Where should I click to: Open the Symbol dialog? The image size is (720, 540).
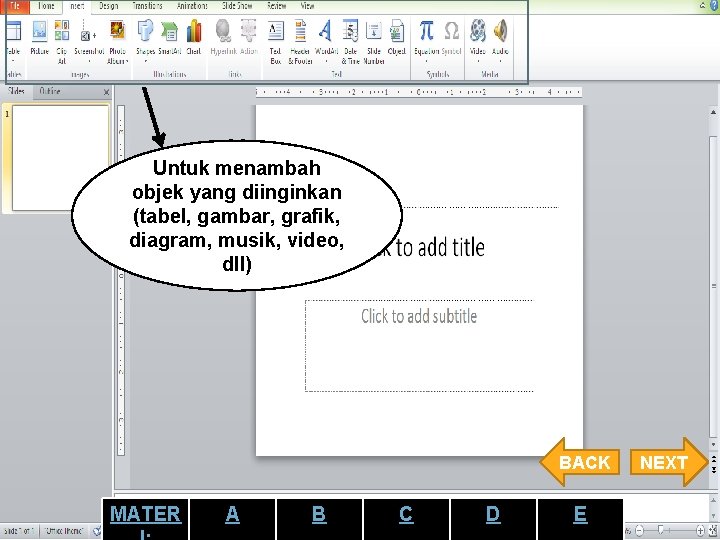pyautogui.click(x=451, y=39)
